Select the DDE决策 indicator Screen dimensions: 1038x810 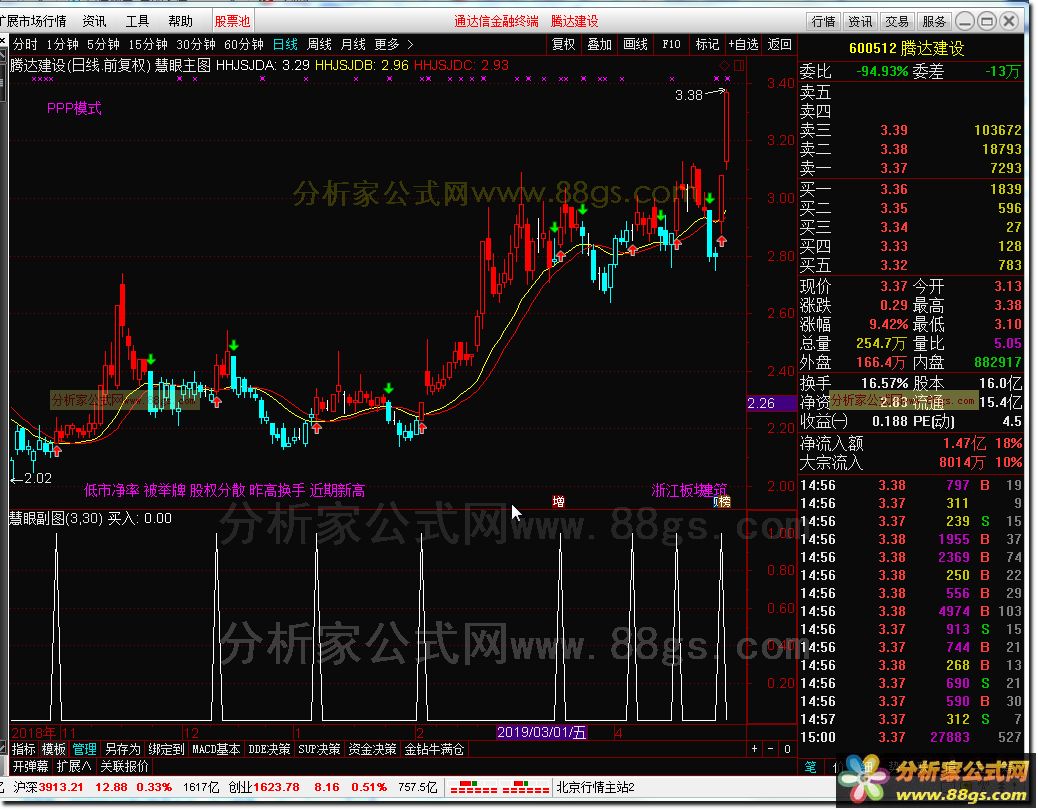click(269, 749)
